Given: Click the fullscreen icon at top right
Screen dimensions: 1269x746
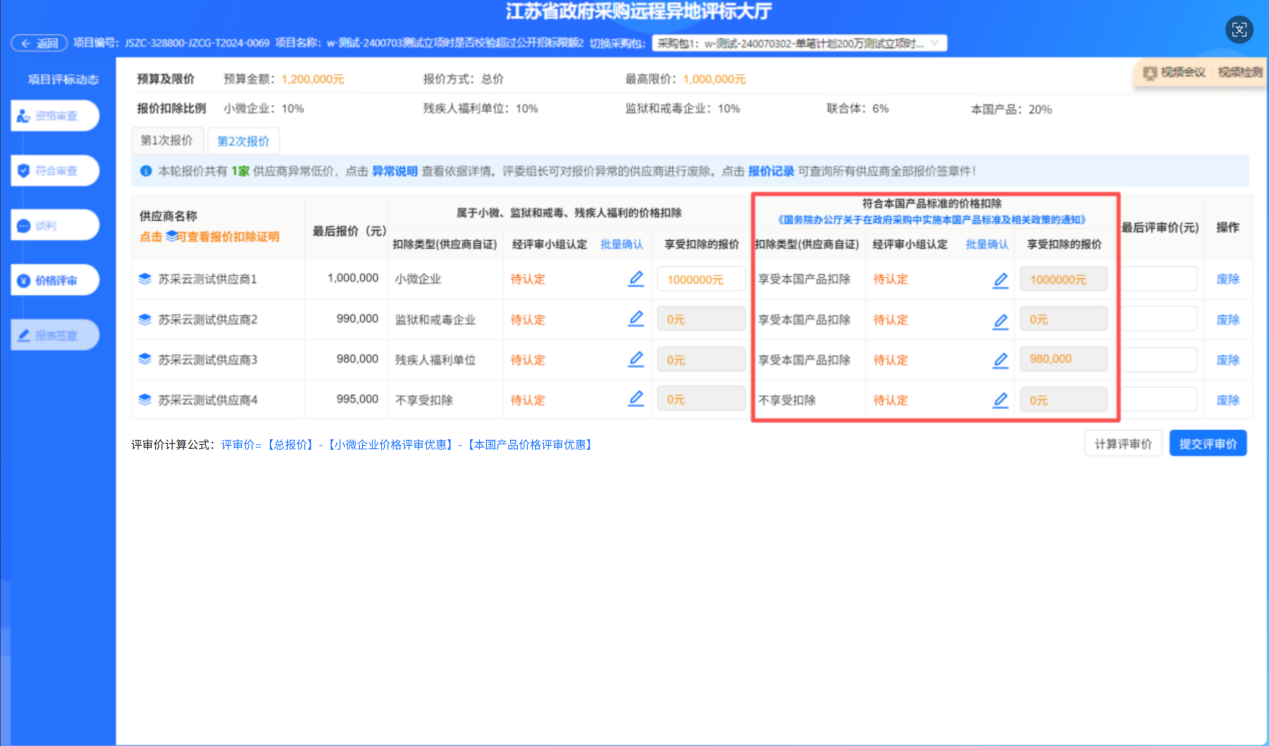Looking at the screenshot, I should 1239,30.
